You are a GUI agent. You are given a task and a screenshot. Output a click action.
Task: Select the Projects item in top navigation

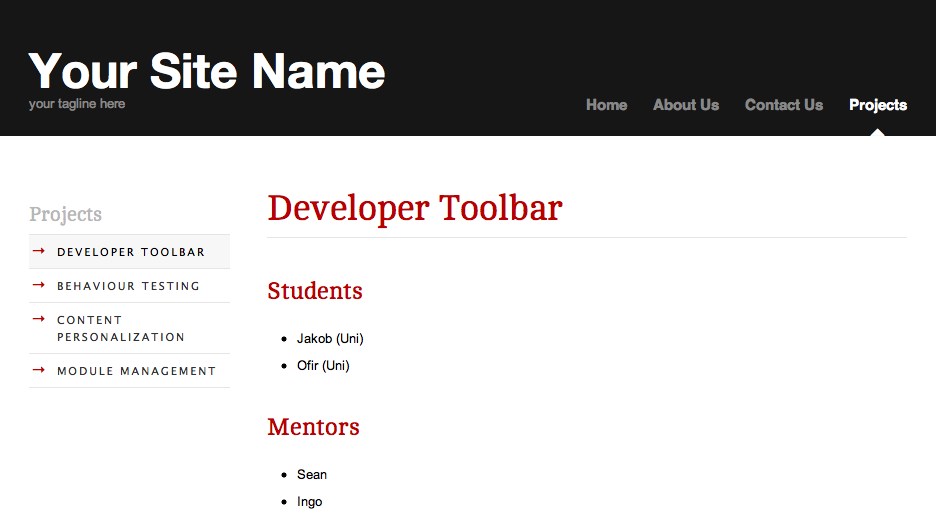click(877, 105)
